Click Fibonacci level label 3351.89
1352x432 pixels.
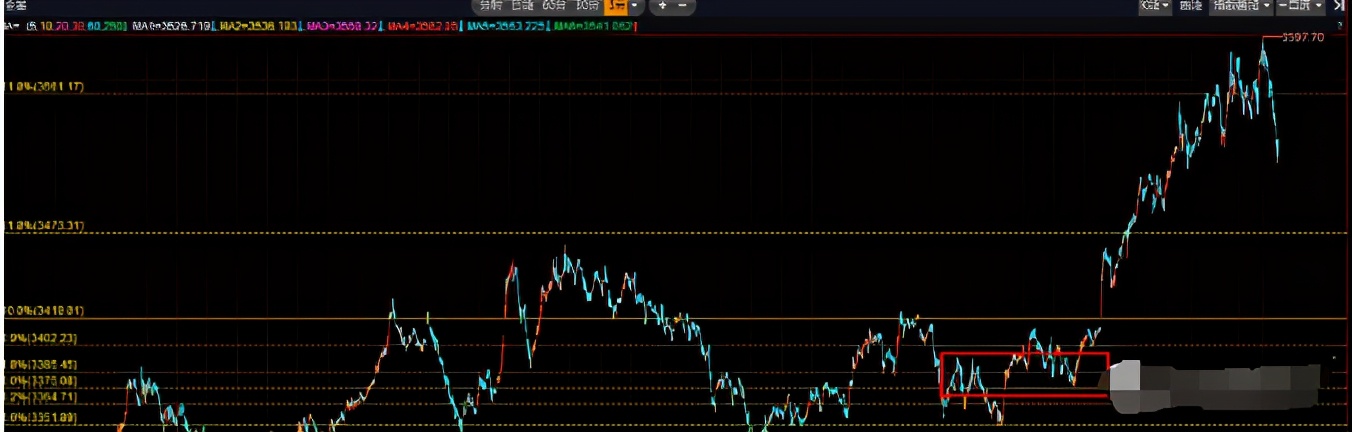click(x=42, y=417)
